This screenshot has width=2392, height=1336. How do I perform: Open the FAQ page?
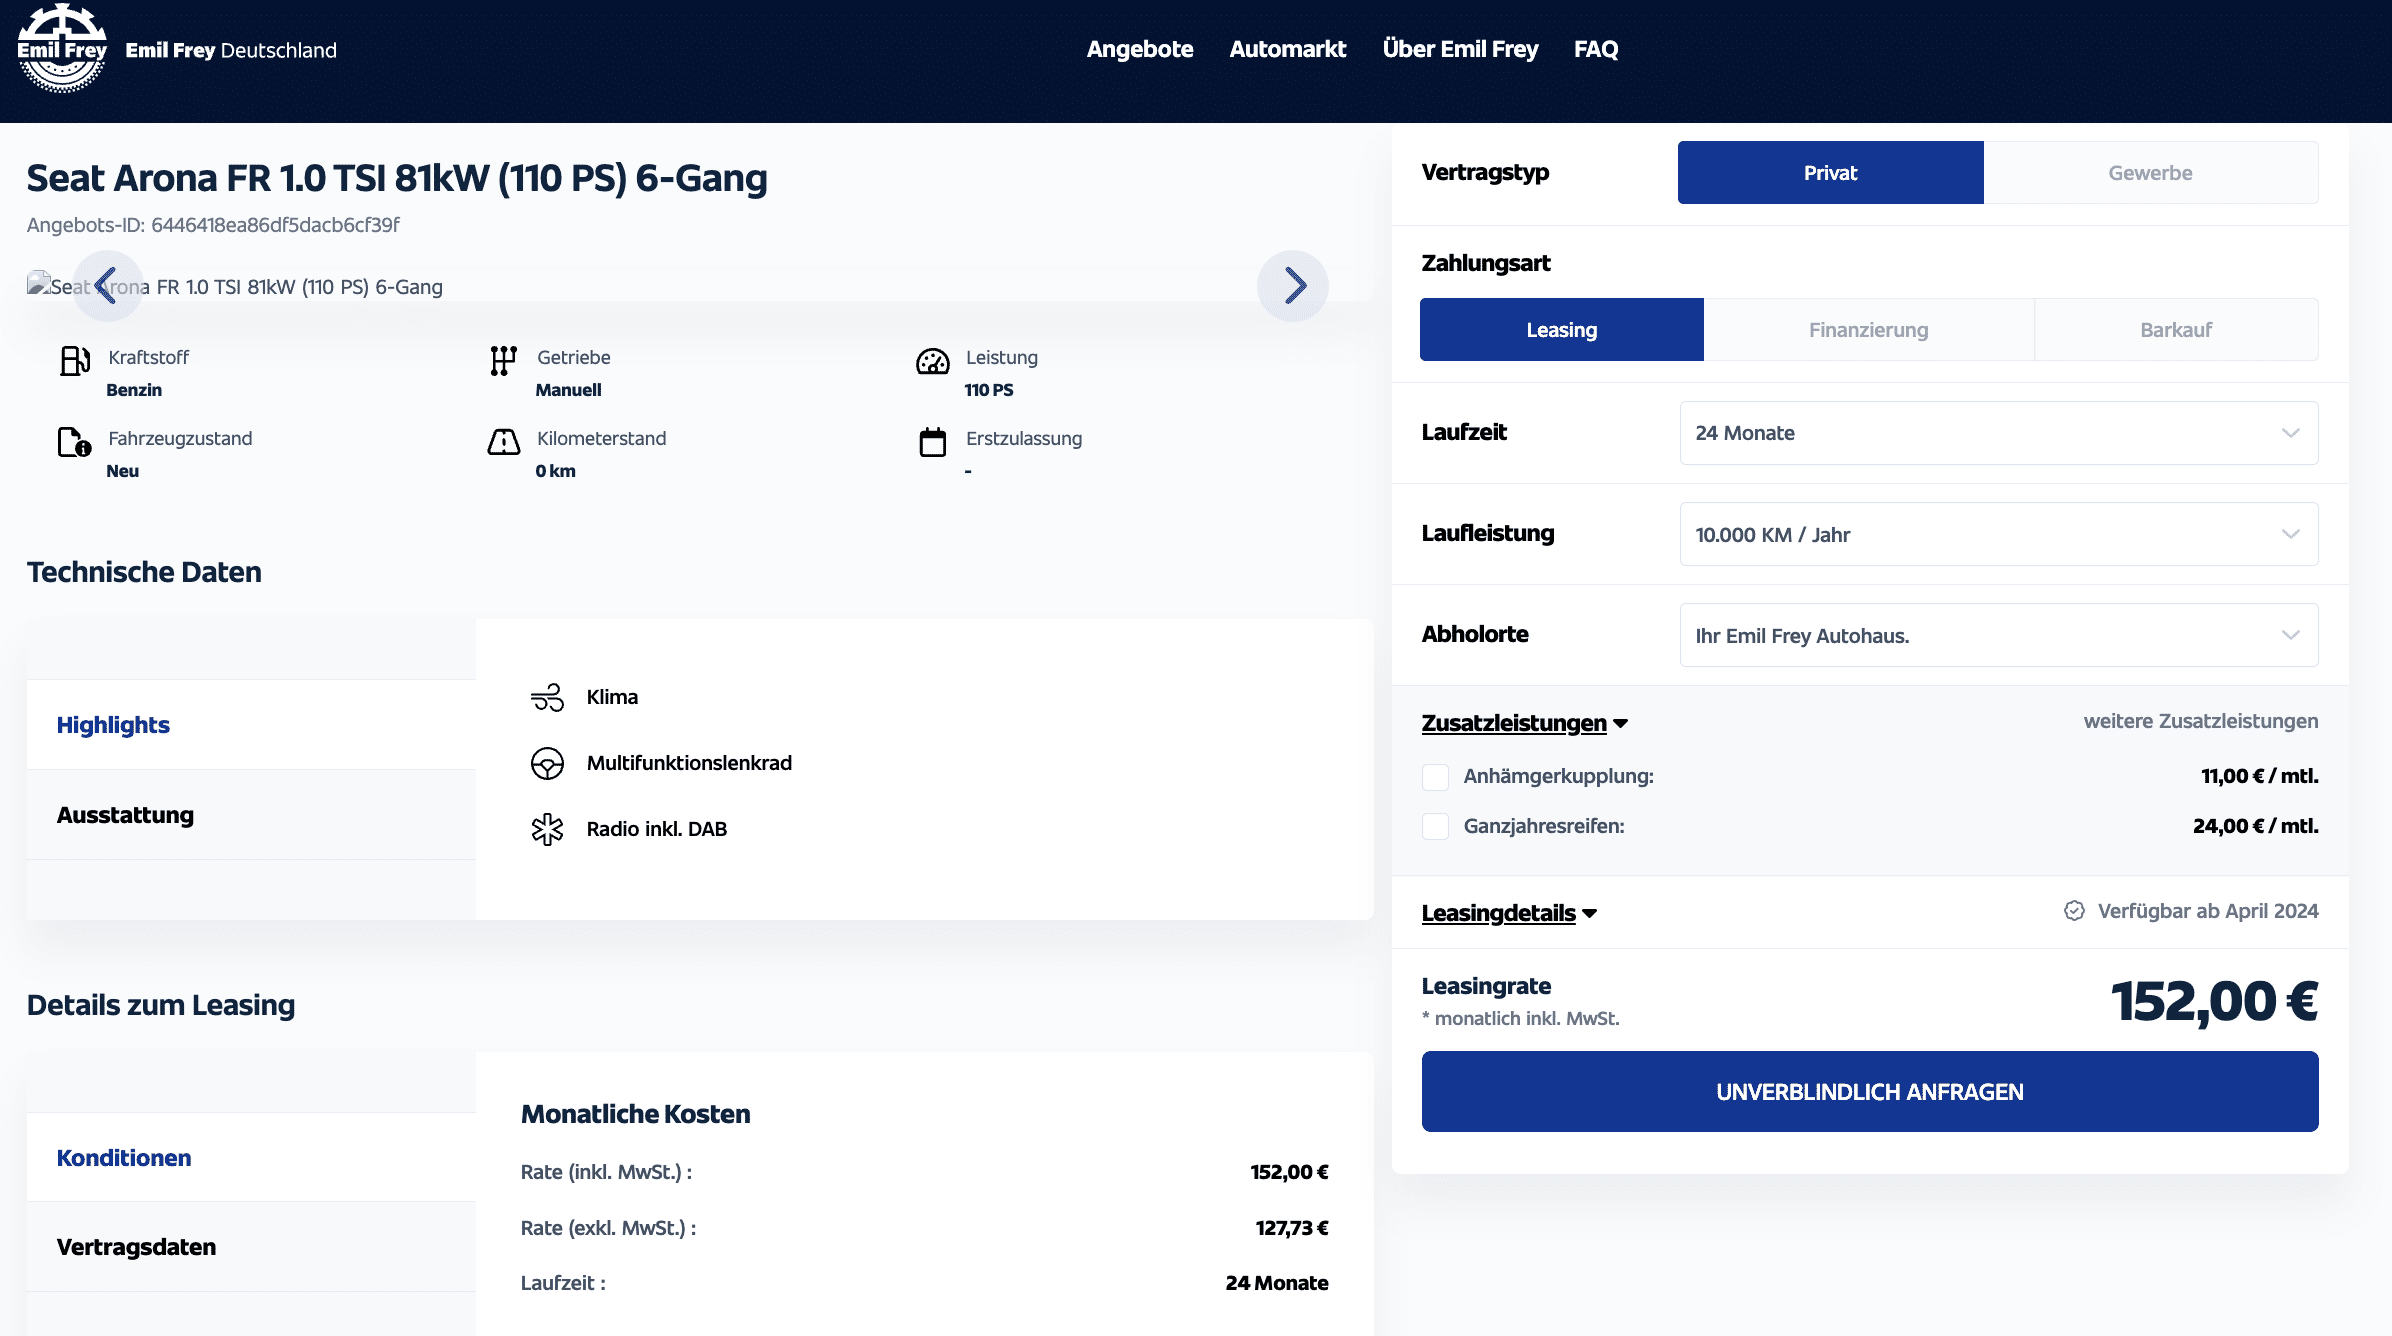click(x=1596, y=49)
